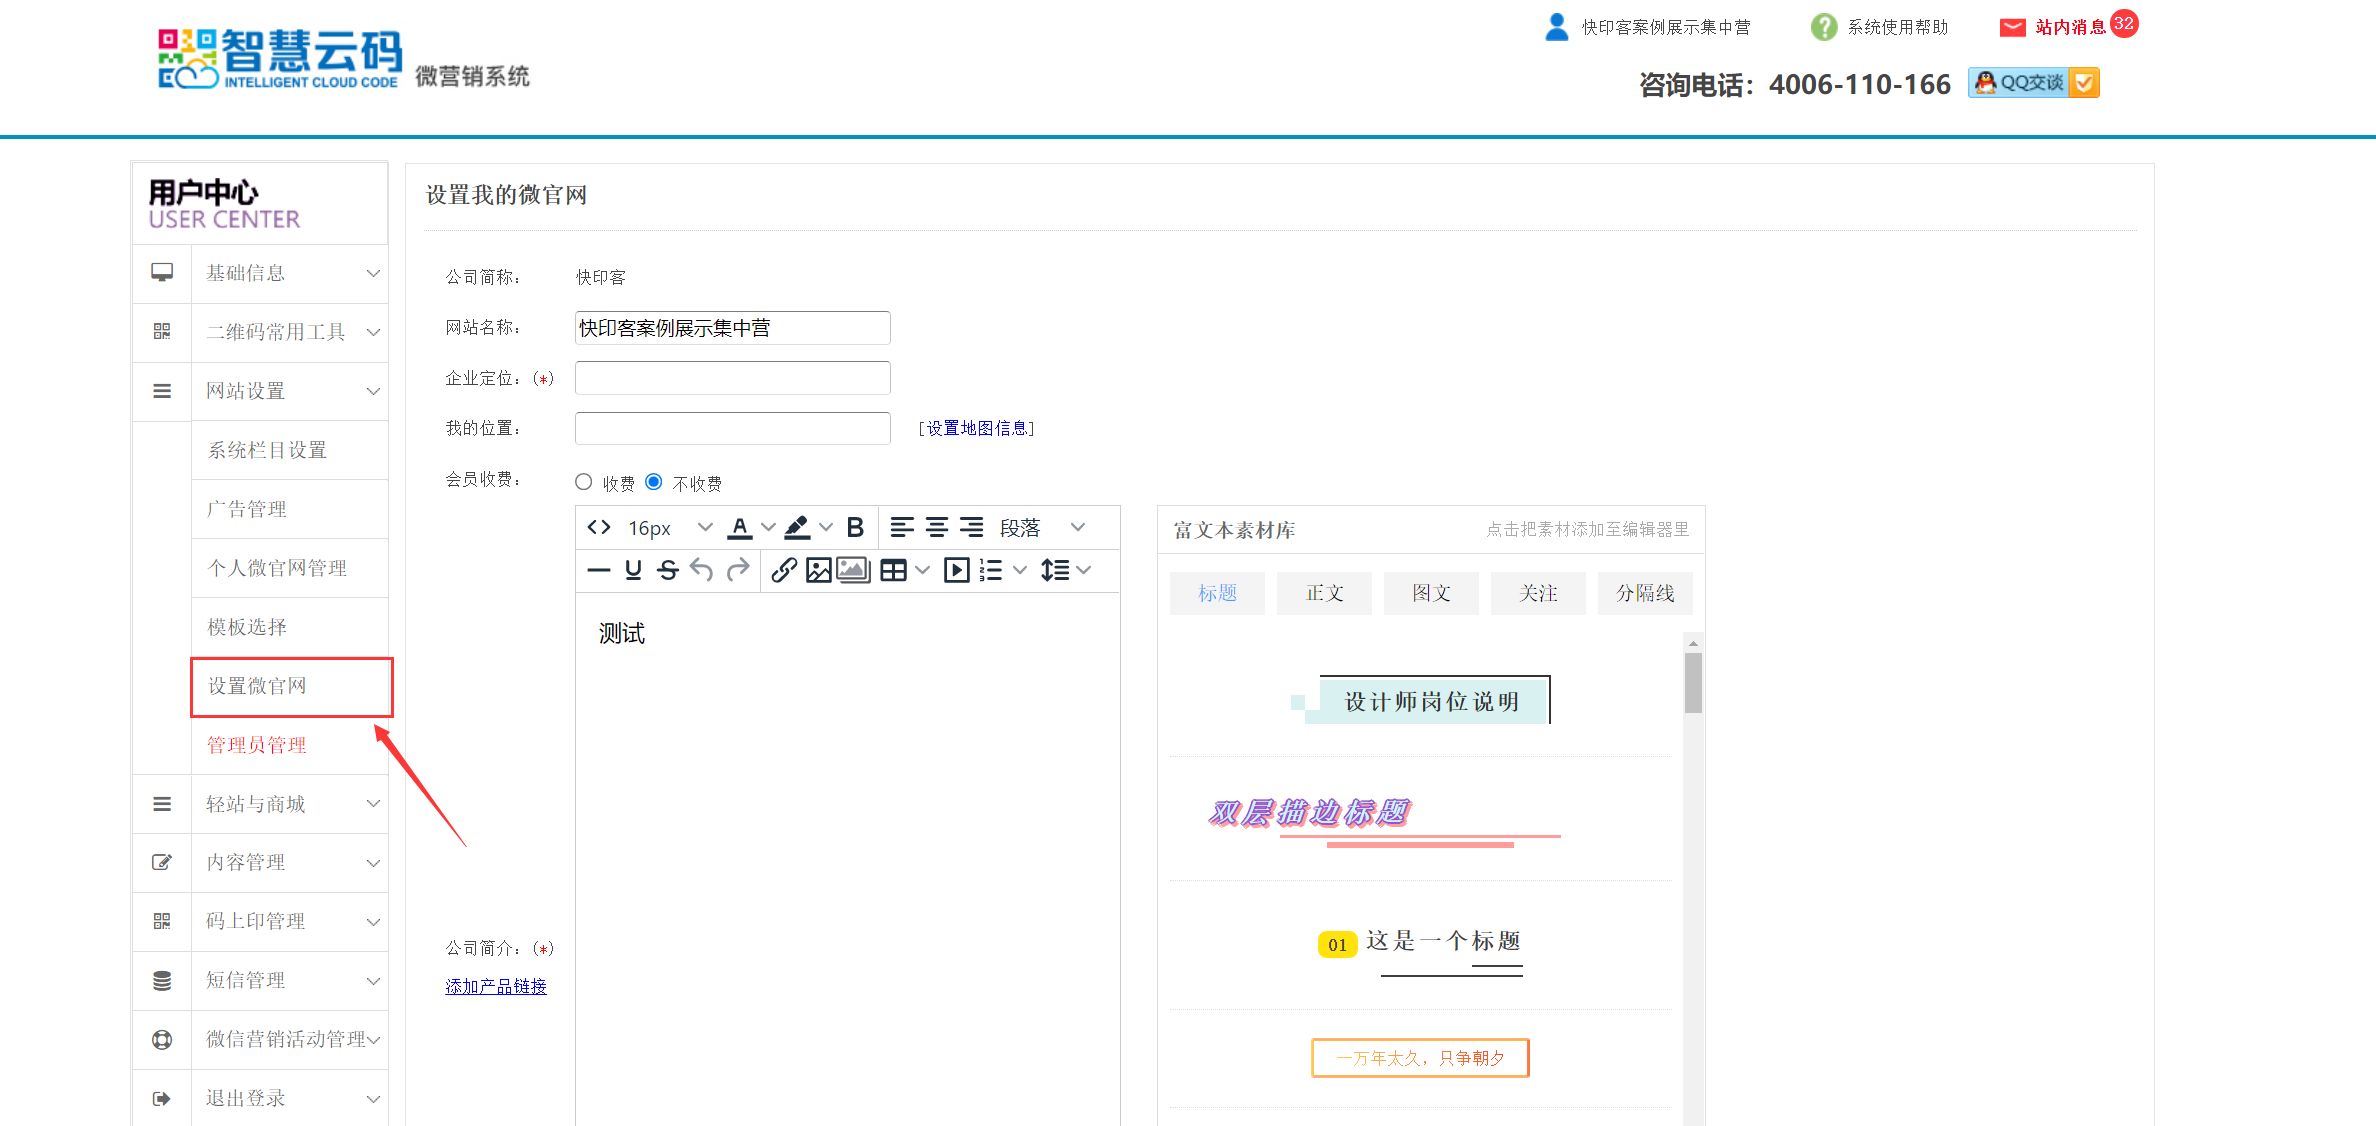Open the source code view icon
The height and width of the screenshot is (1126, 2376).
pos(599,527)
